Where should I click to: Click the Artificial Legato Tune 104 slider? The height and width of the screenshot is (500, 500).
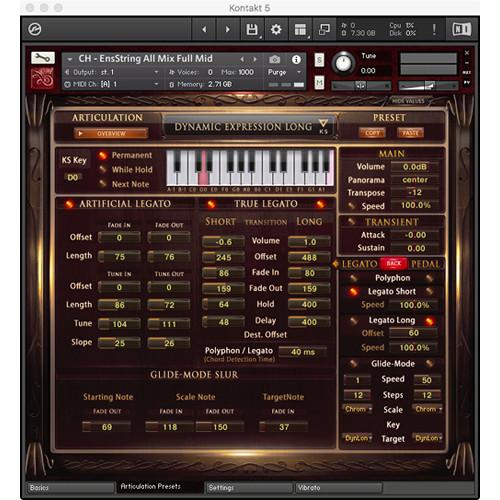(x=119, y=324)
